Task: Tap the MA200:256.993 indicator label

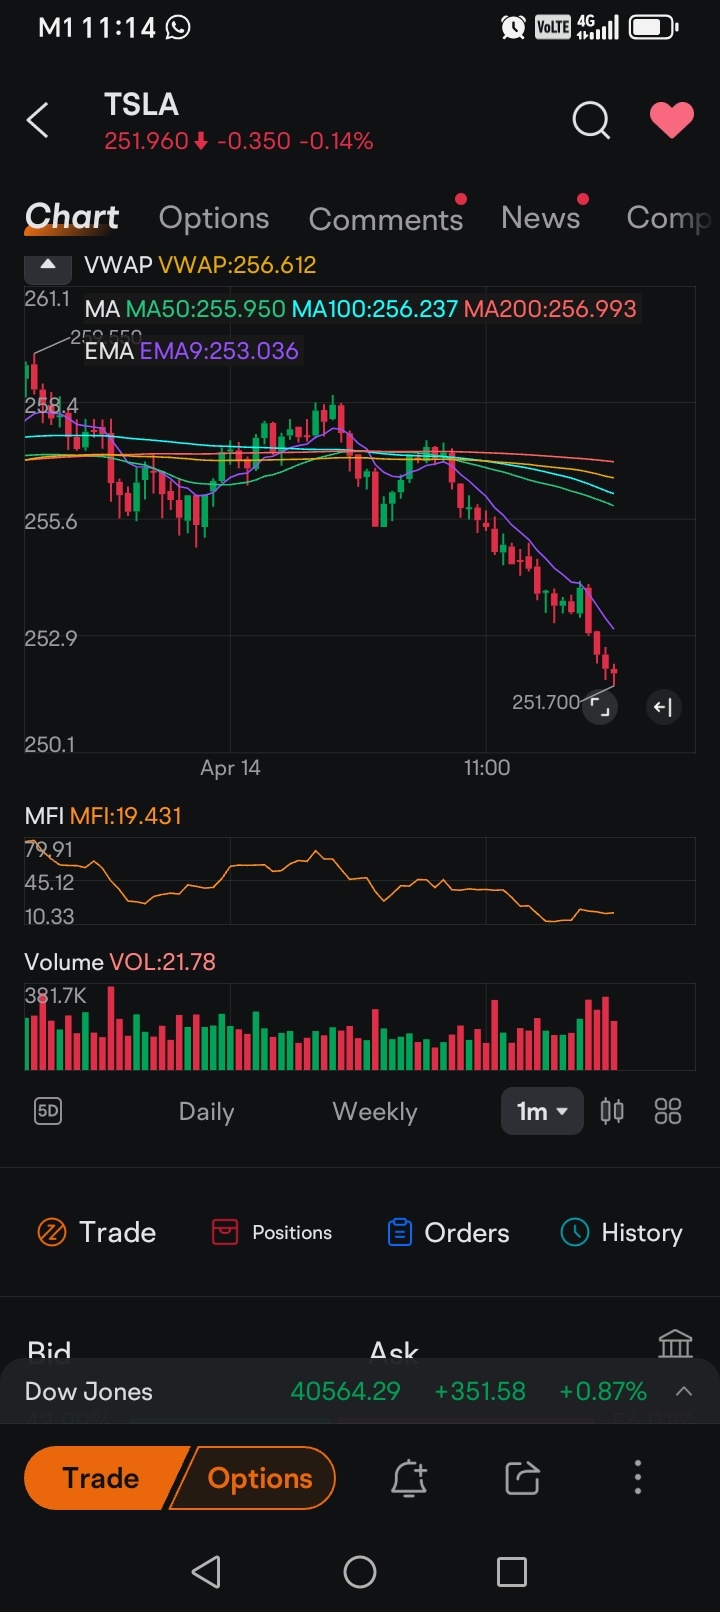Action: click(x=550, y=309)
